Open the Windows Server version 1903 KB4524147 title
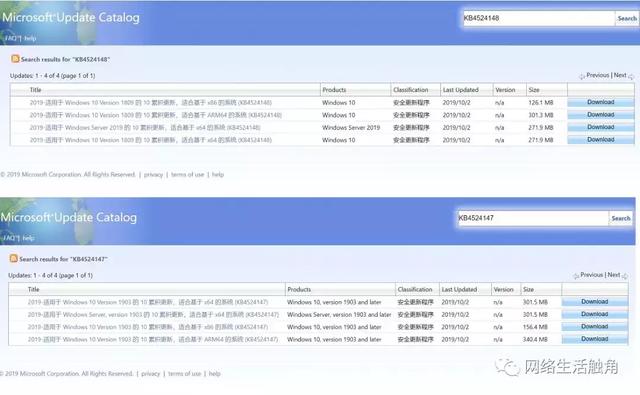The width and height of the screenshot is (640, 395). point(153,315)
